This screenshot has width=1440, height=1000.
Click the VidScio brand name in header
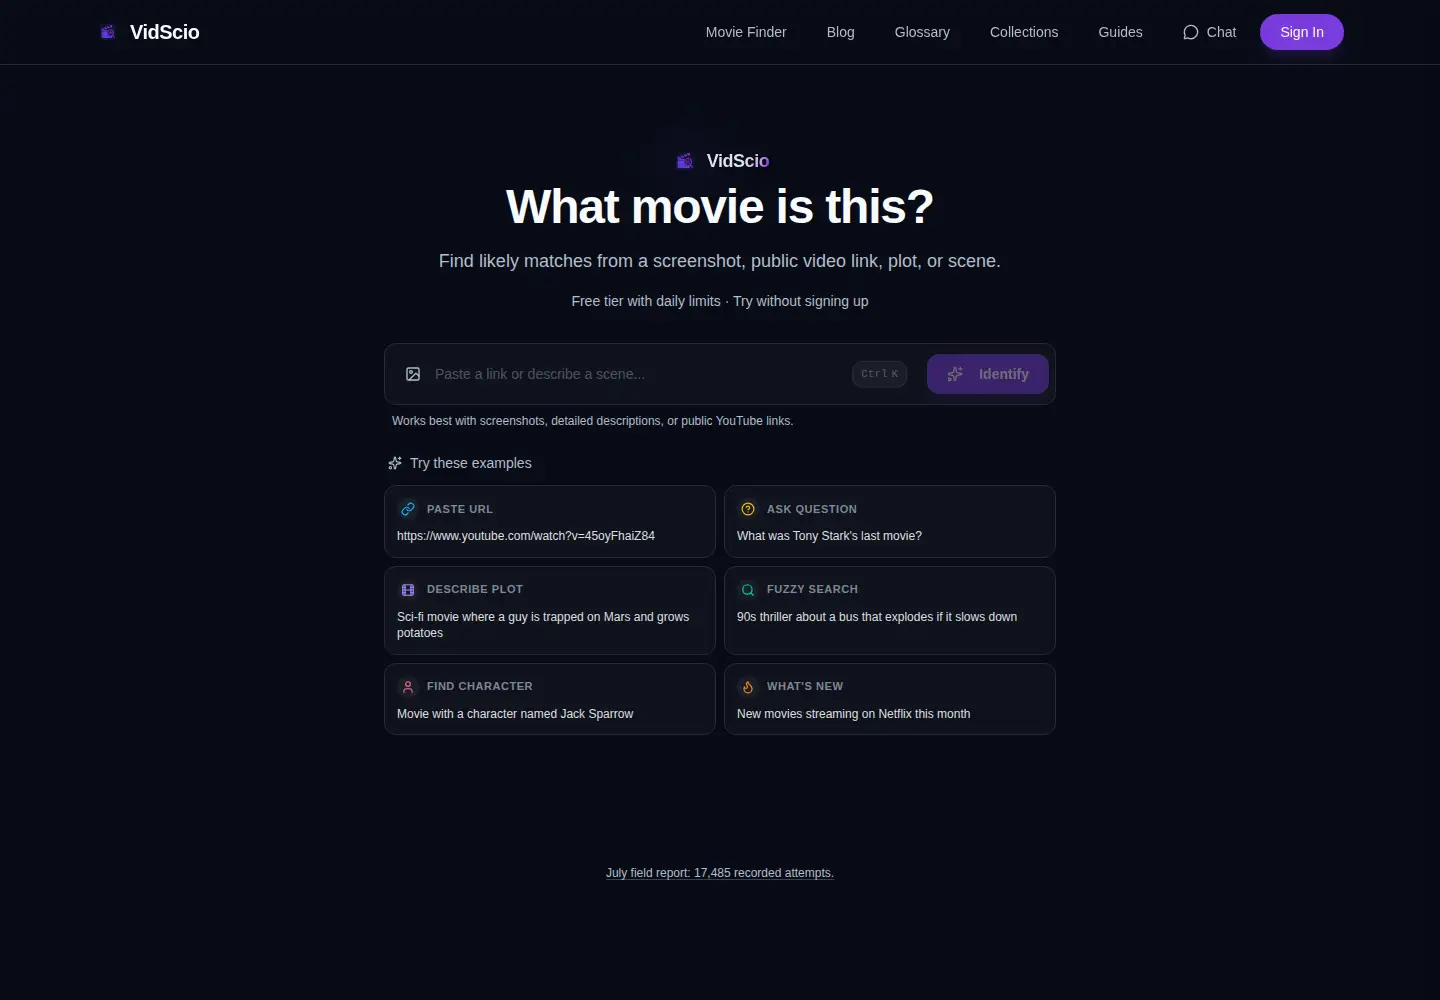click(x=165, y=32)
